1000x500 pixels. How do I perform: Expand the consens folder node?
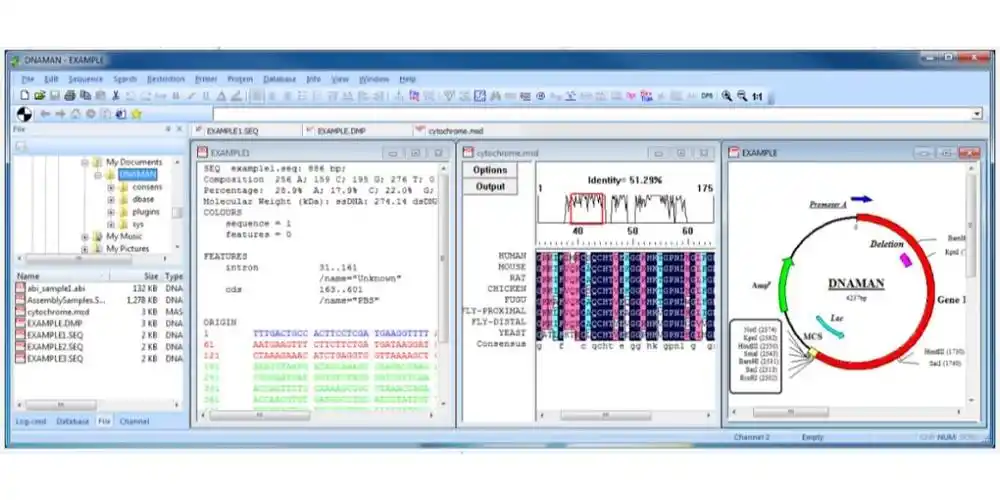pyautogui.click(x=111, y=188)
